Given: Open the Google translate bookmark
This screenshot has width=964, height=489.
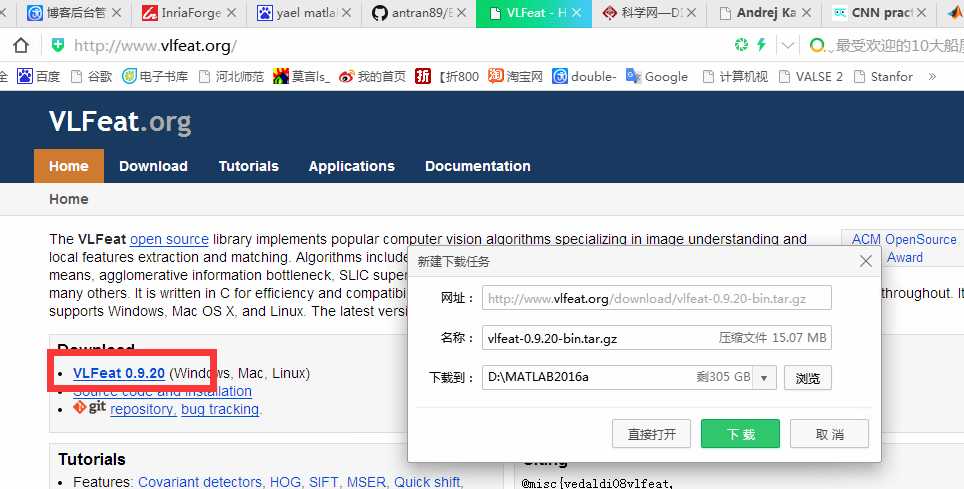Looking at the screenshot, I should tap(657, 76).
